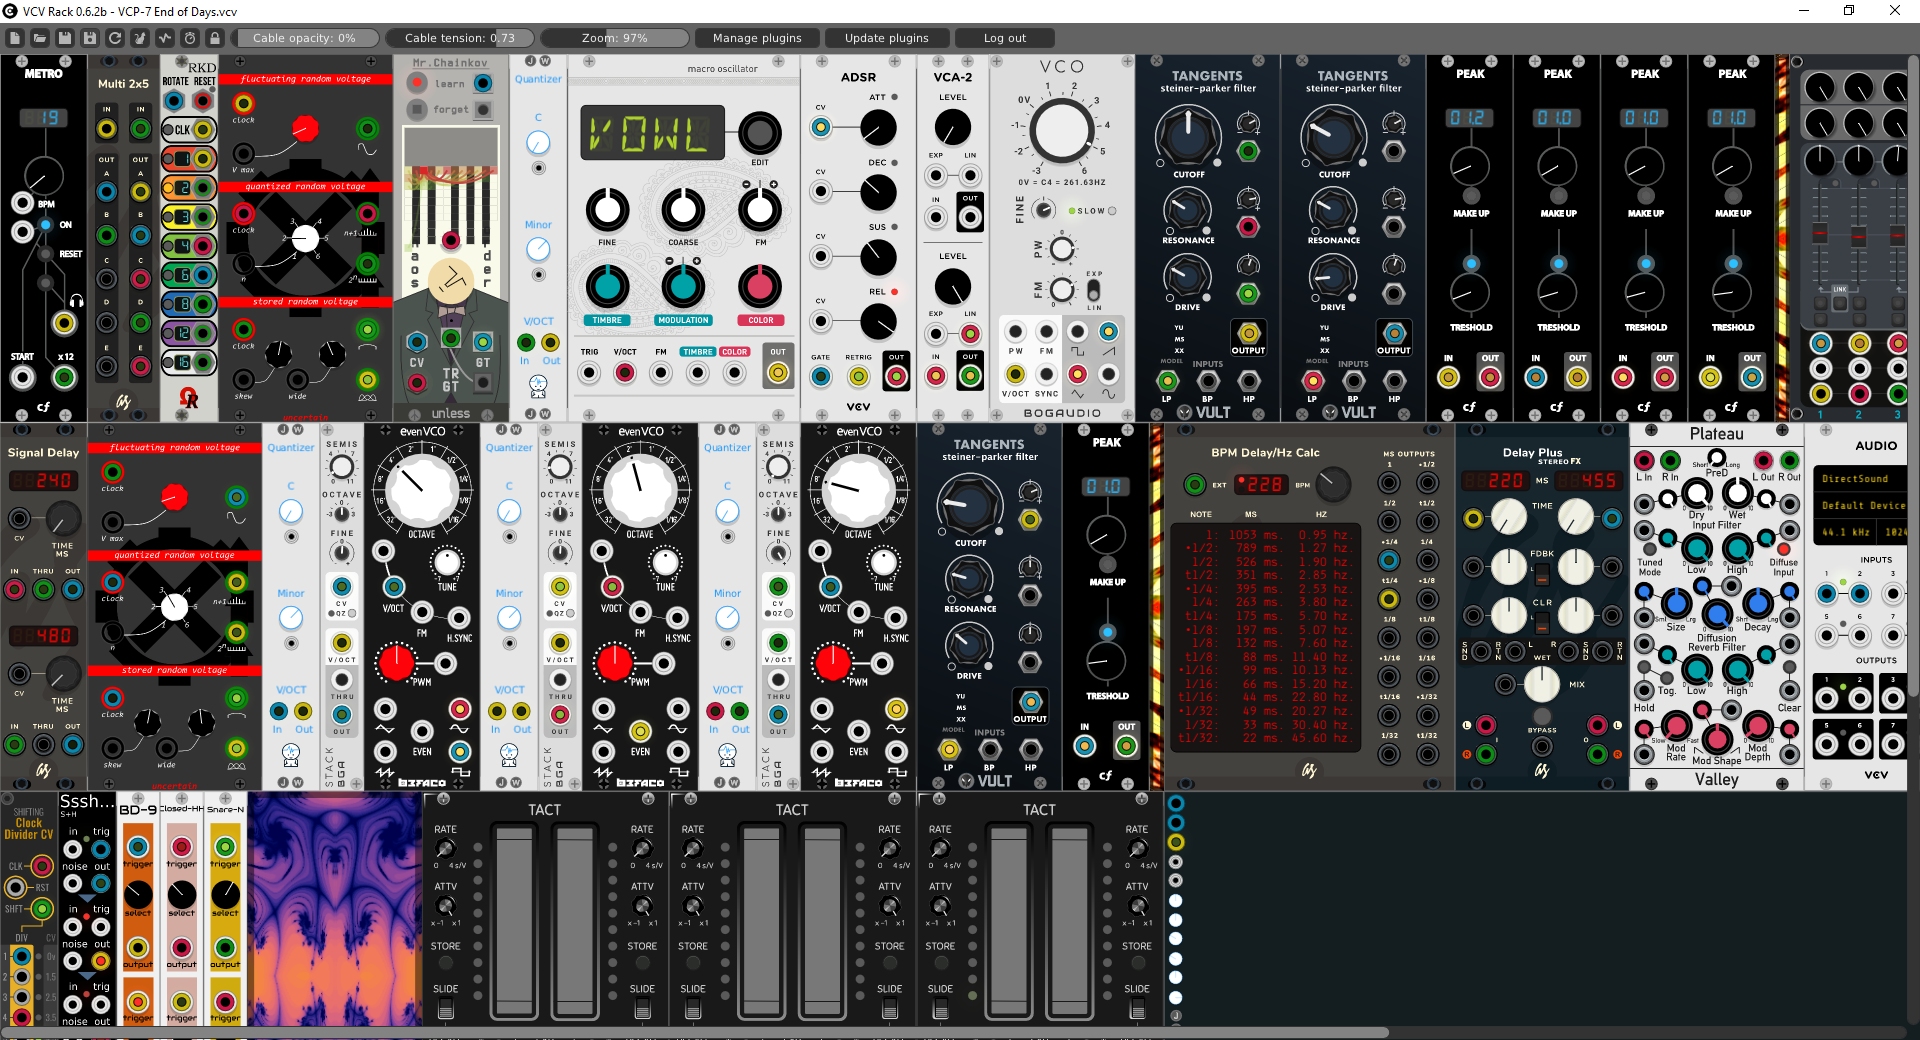Adjust the Cable tension slider
Image resolution: width=1920 pixels, height=1040 pixels.
pos(460,38)
